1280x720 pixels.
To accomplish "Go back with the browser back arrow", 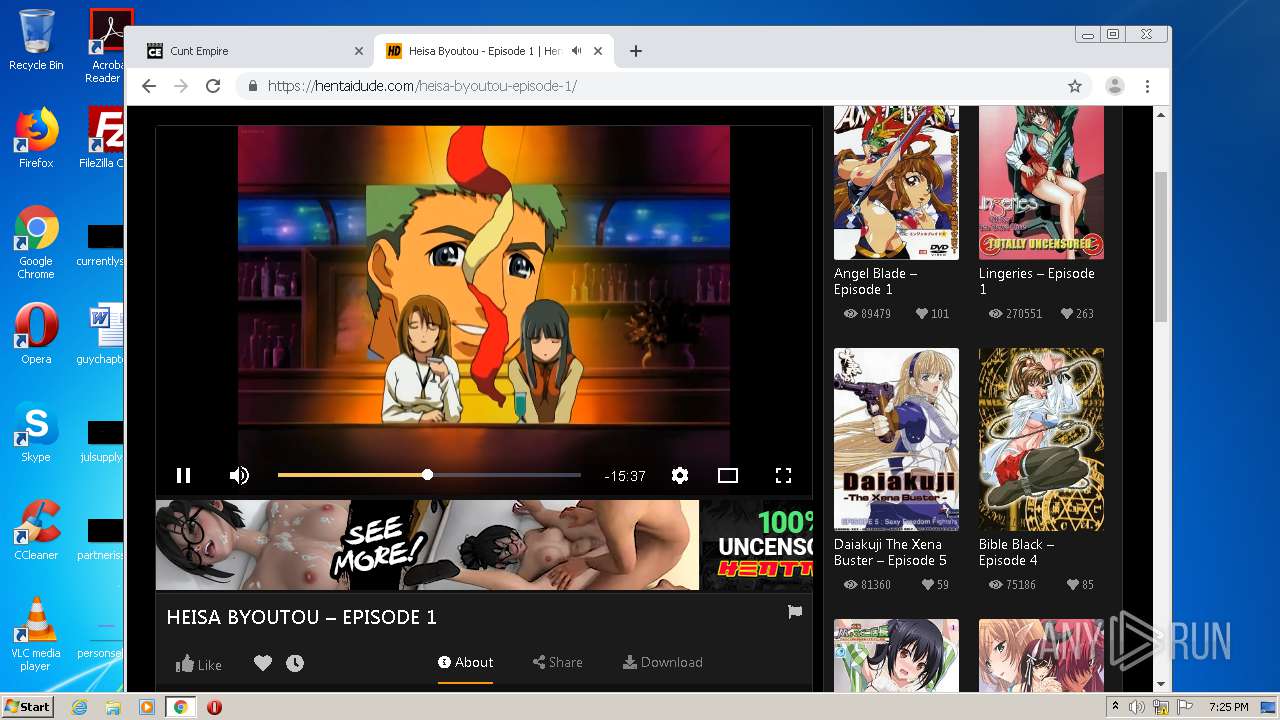I will 149,86.
